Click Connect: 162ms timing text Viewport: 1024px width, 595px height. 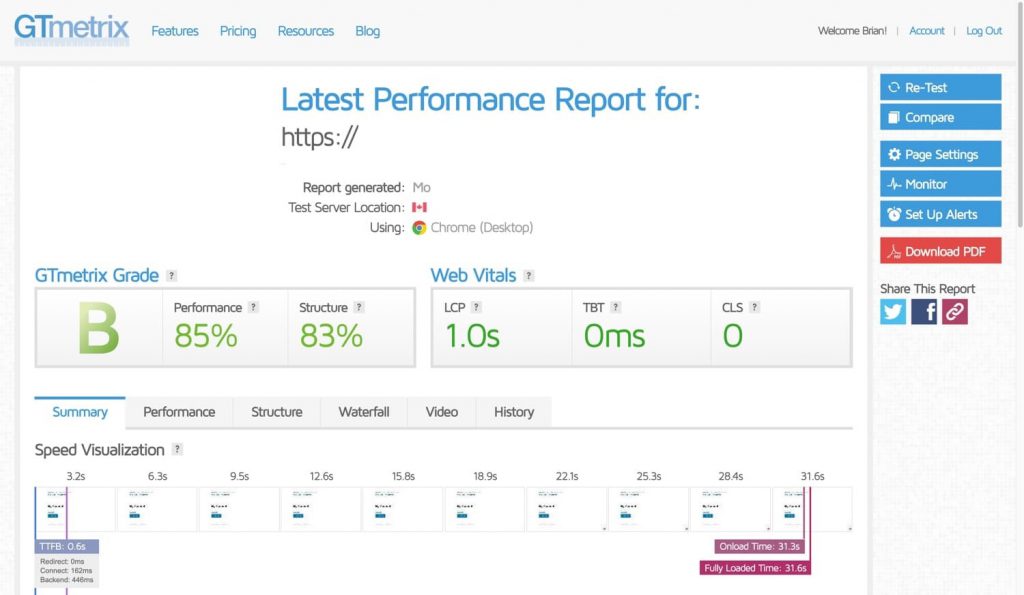pyautogui.click(x=66, y=570)
